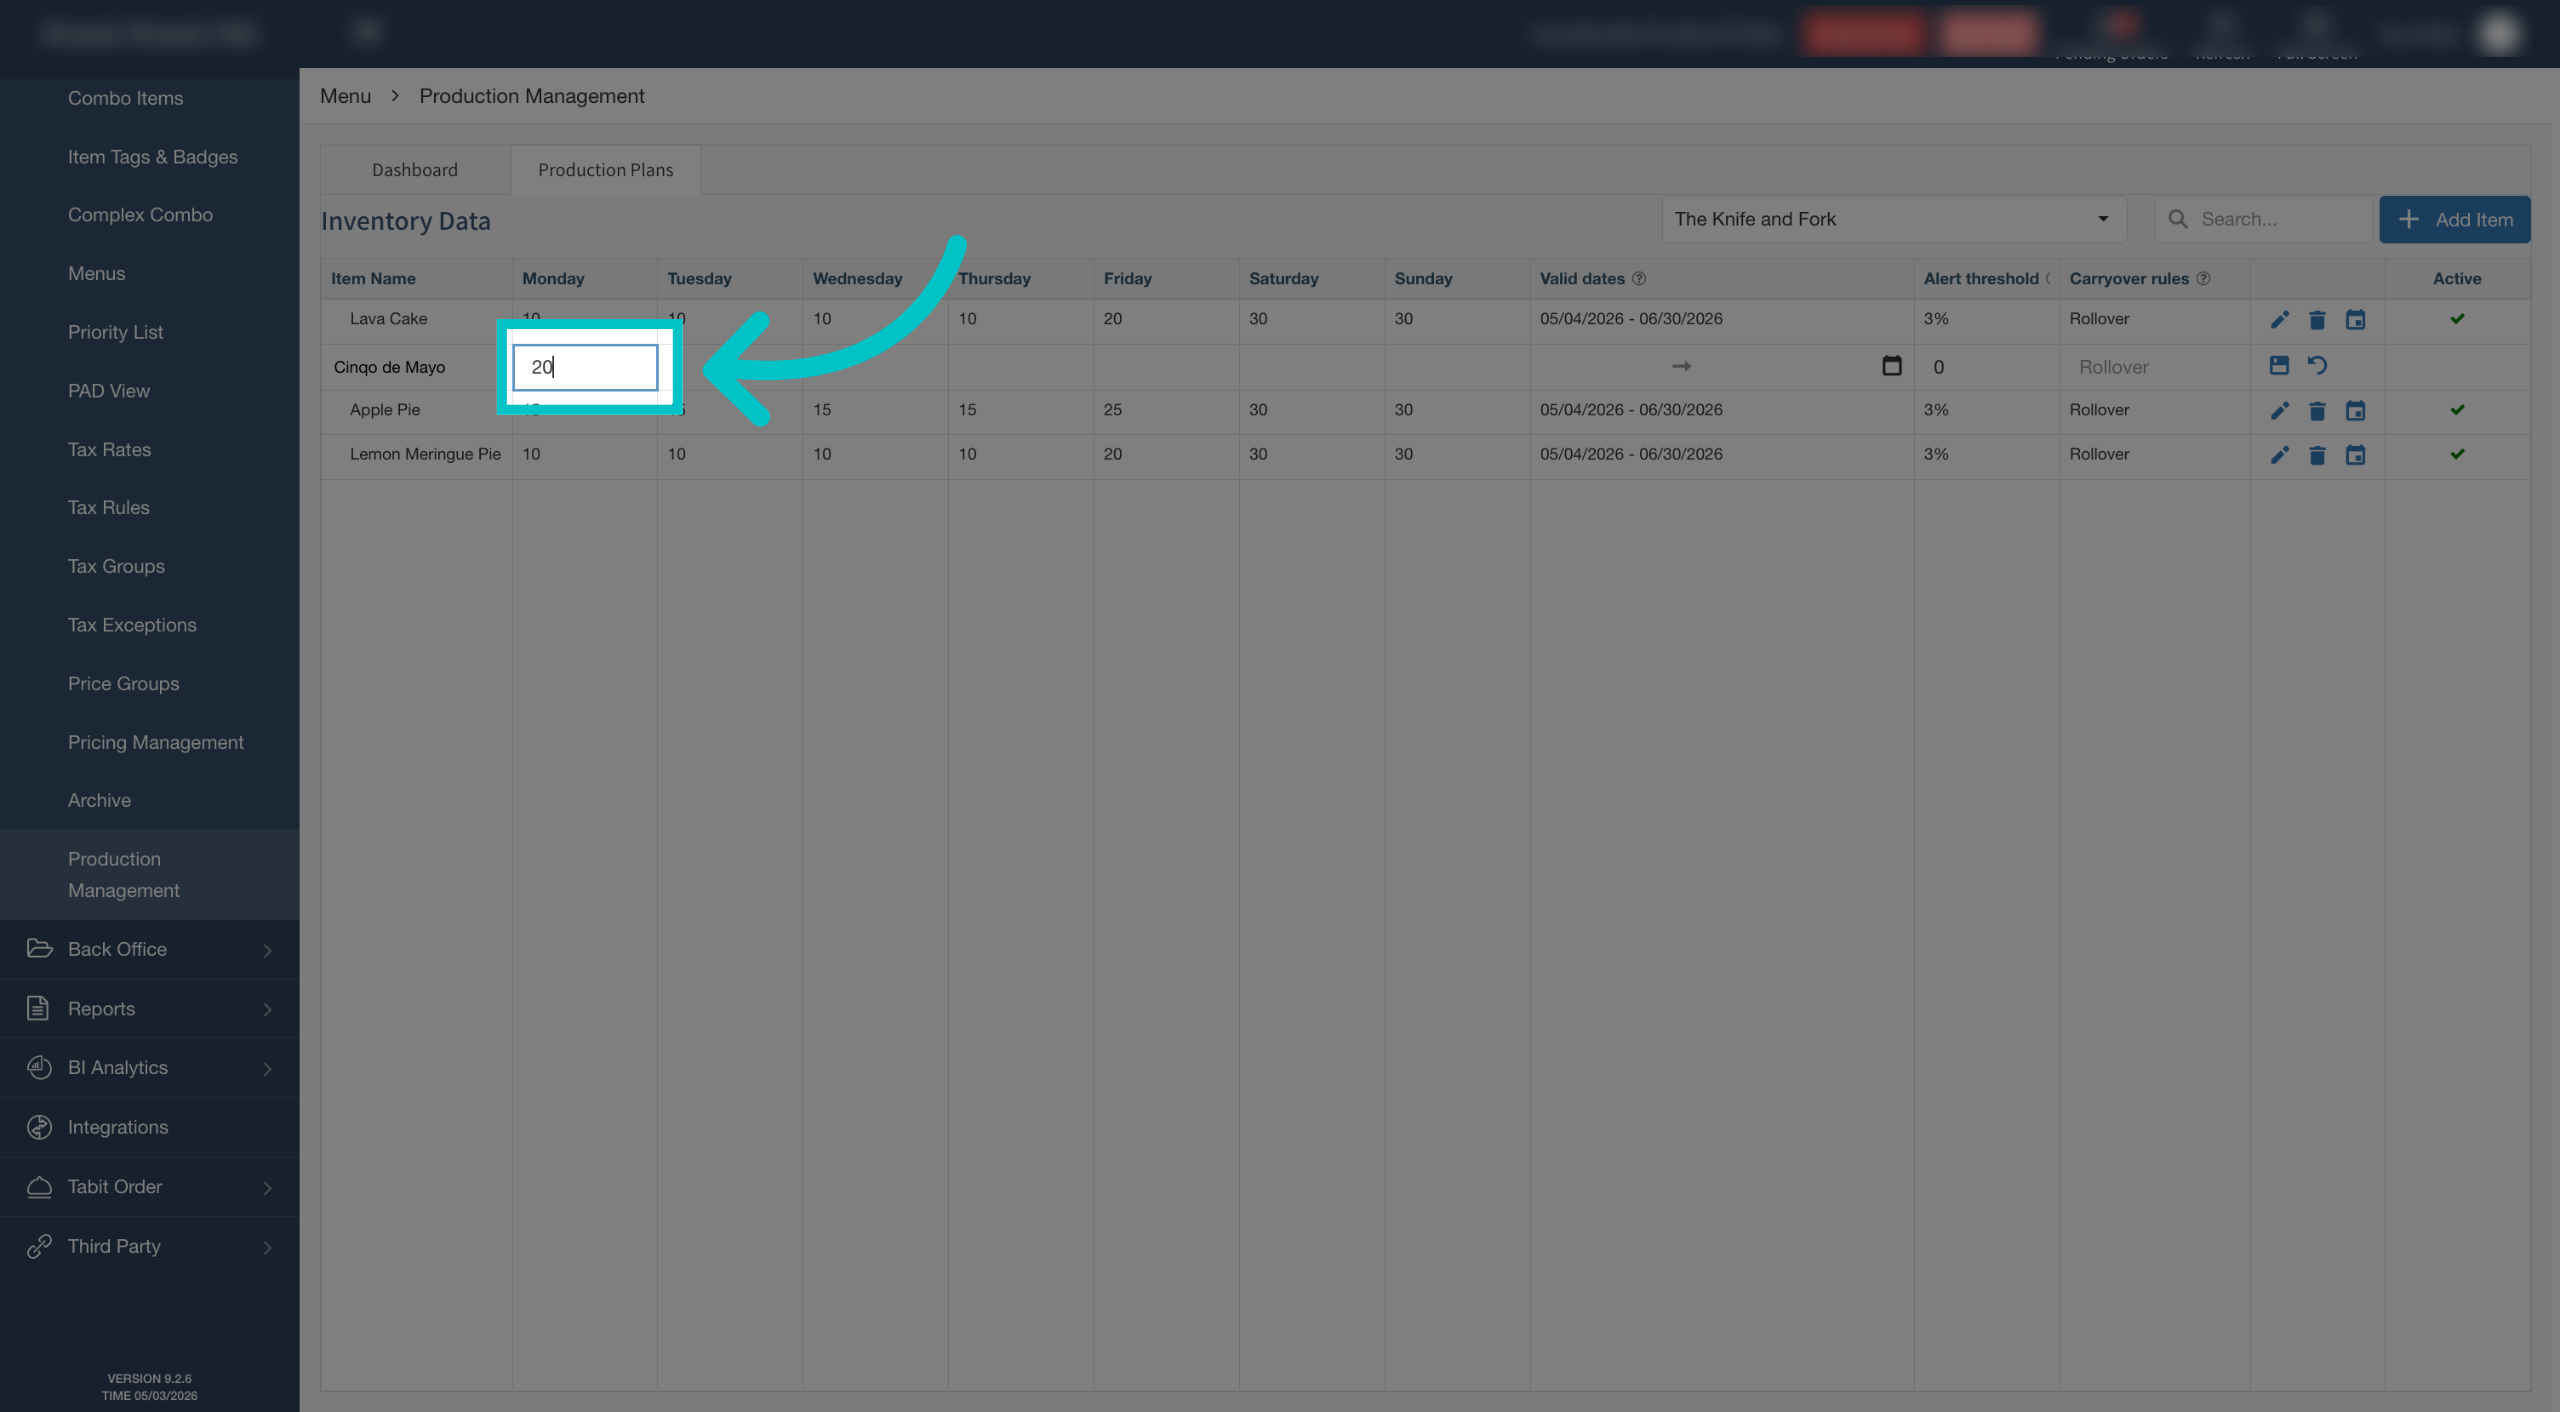Edit the Lemon Meringue Pie pencil icon
This screenshot has height=1412, width=2560.
(2279, 455)
